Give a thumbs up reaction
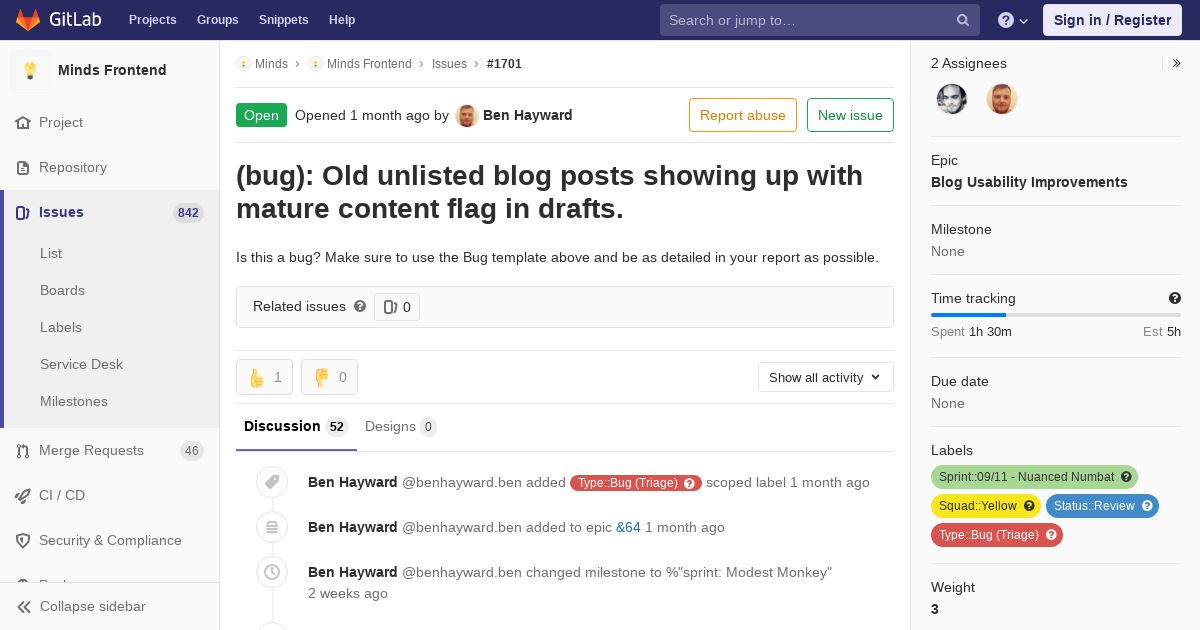 (264, 377)
